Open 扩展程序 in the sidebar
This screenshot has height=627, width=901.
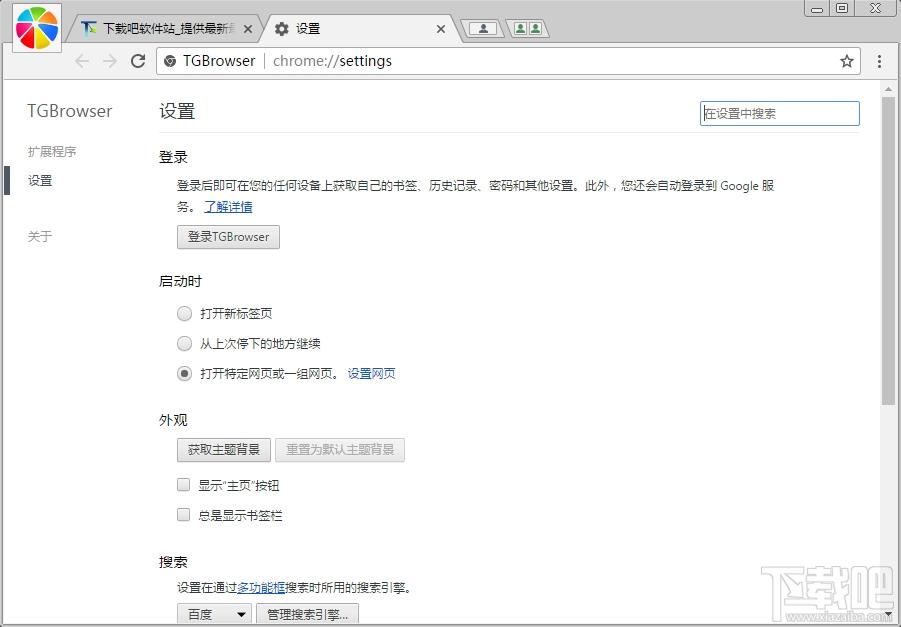click(x=52, y=152)
